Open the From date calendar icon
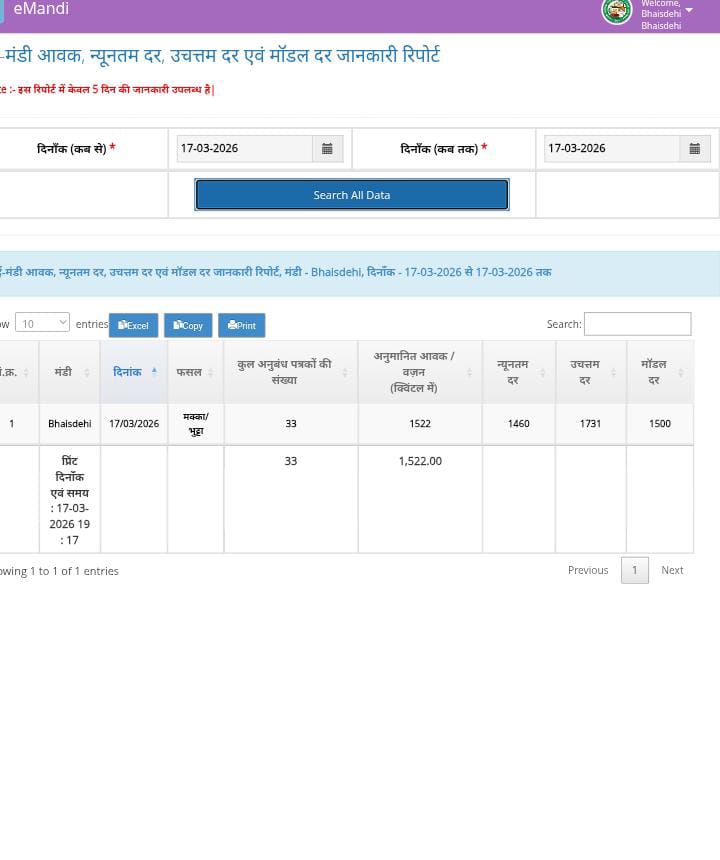Screen dimensions: 720x860 (327, 149)
